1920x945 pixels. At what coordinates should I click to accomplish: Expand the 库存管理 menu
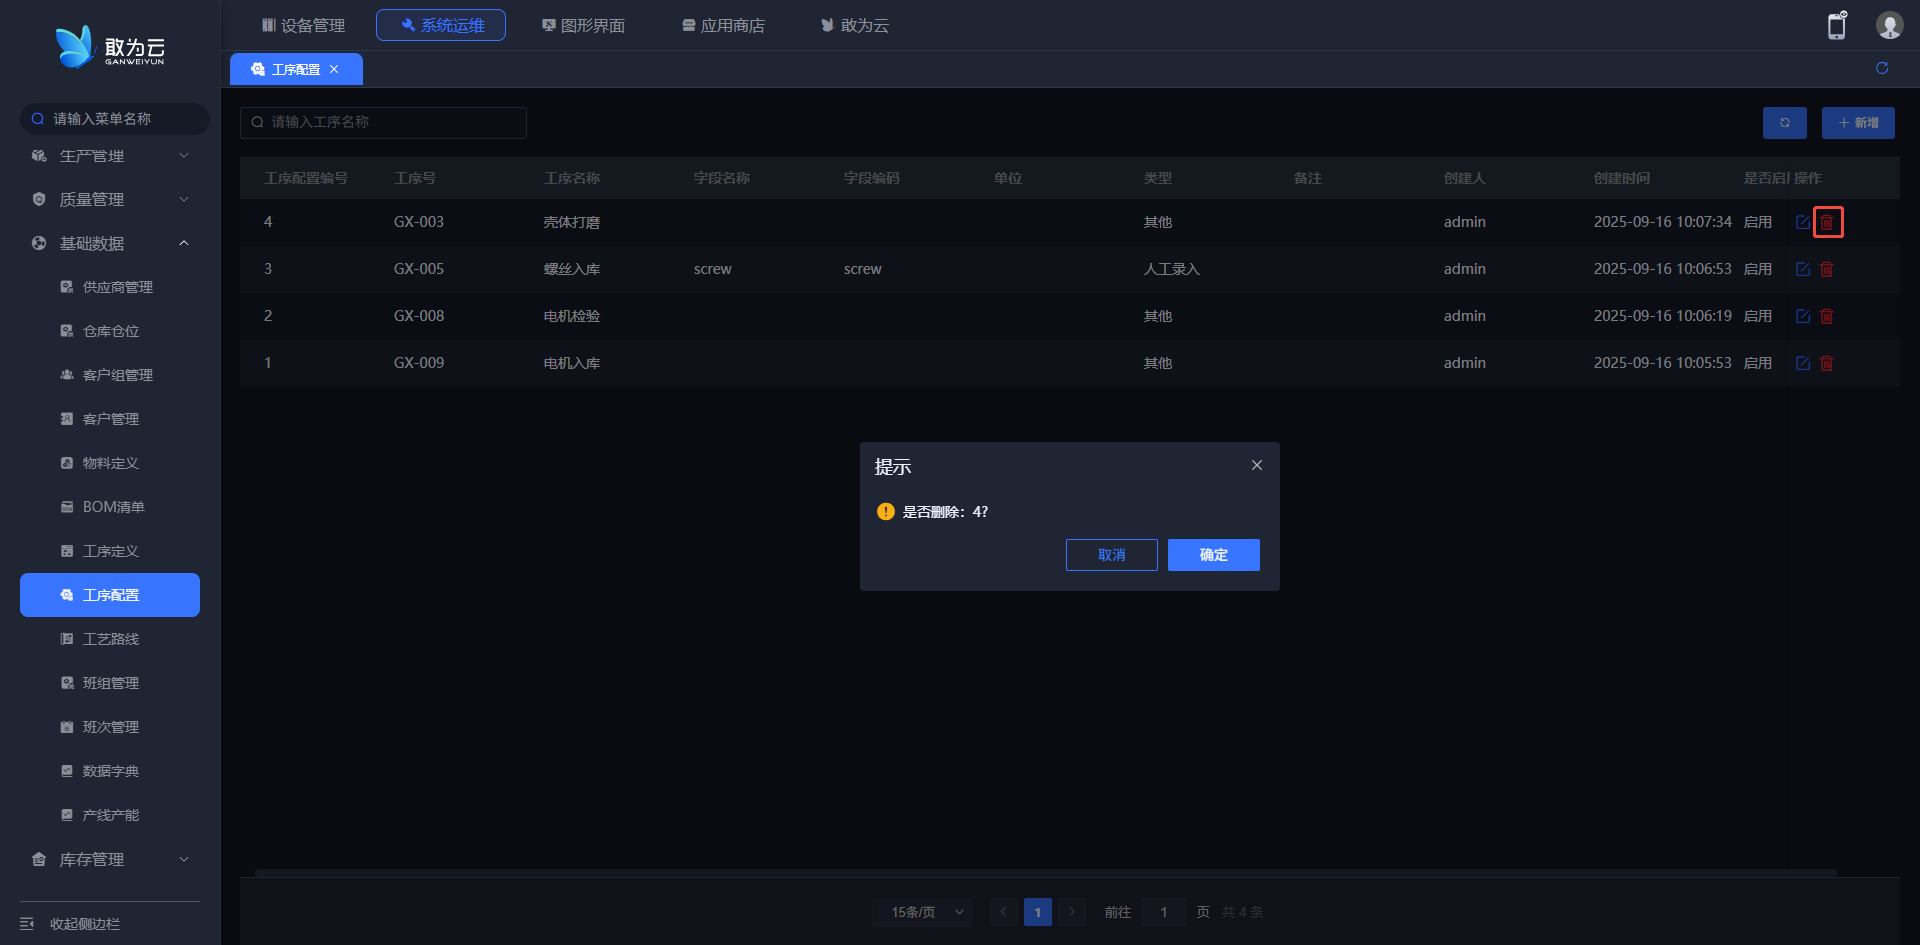pyautogui.click(x=110, y=859)
